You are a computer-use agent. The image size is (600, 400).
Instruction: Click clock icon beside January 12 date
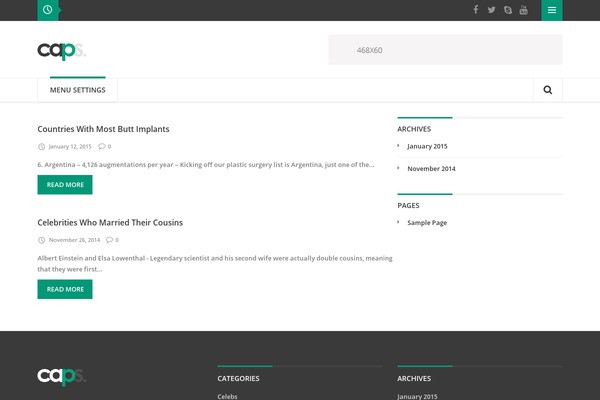(41, 147)
